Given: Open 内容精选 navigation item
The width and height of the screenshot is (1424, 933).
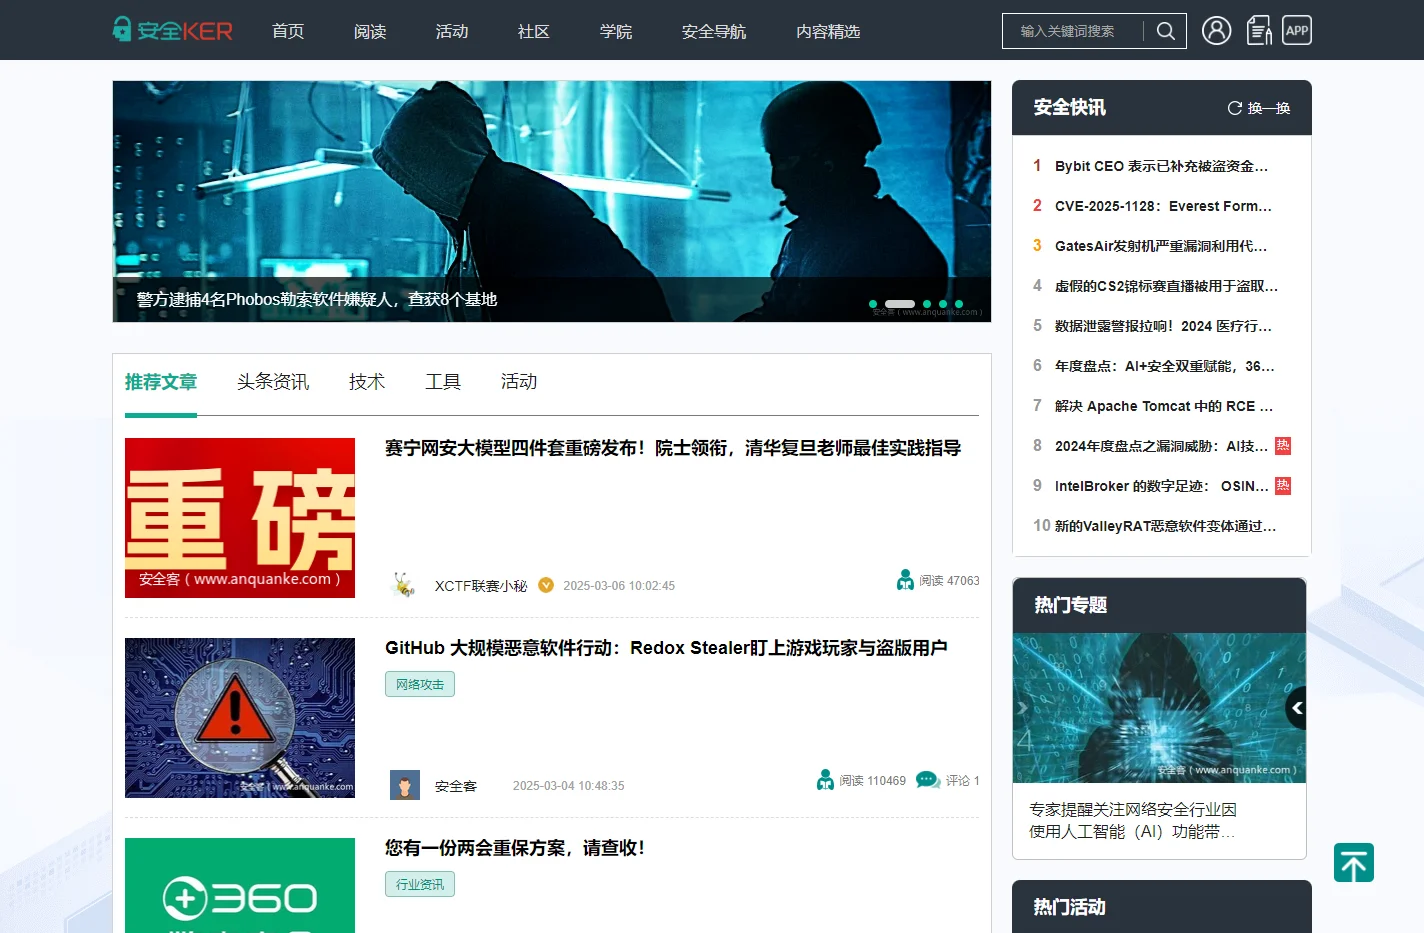Looking at the screenshot, I should pos(828,31).
